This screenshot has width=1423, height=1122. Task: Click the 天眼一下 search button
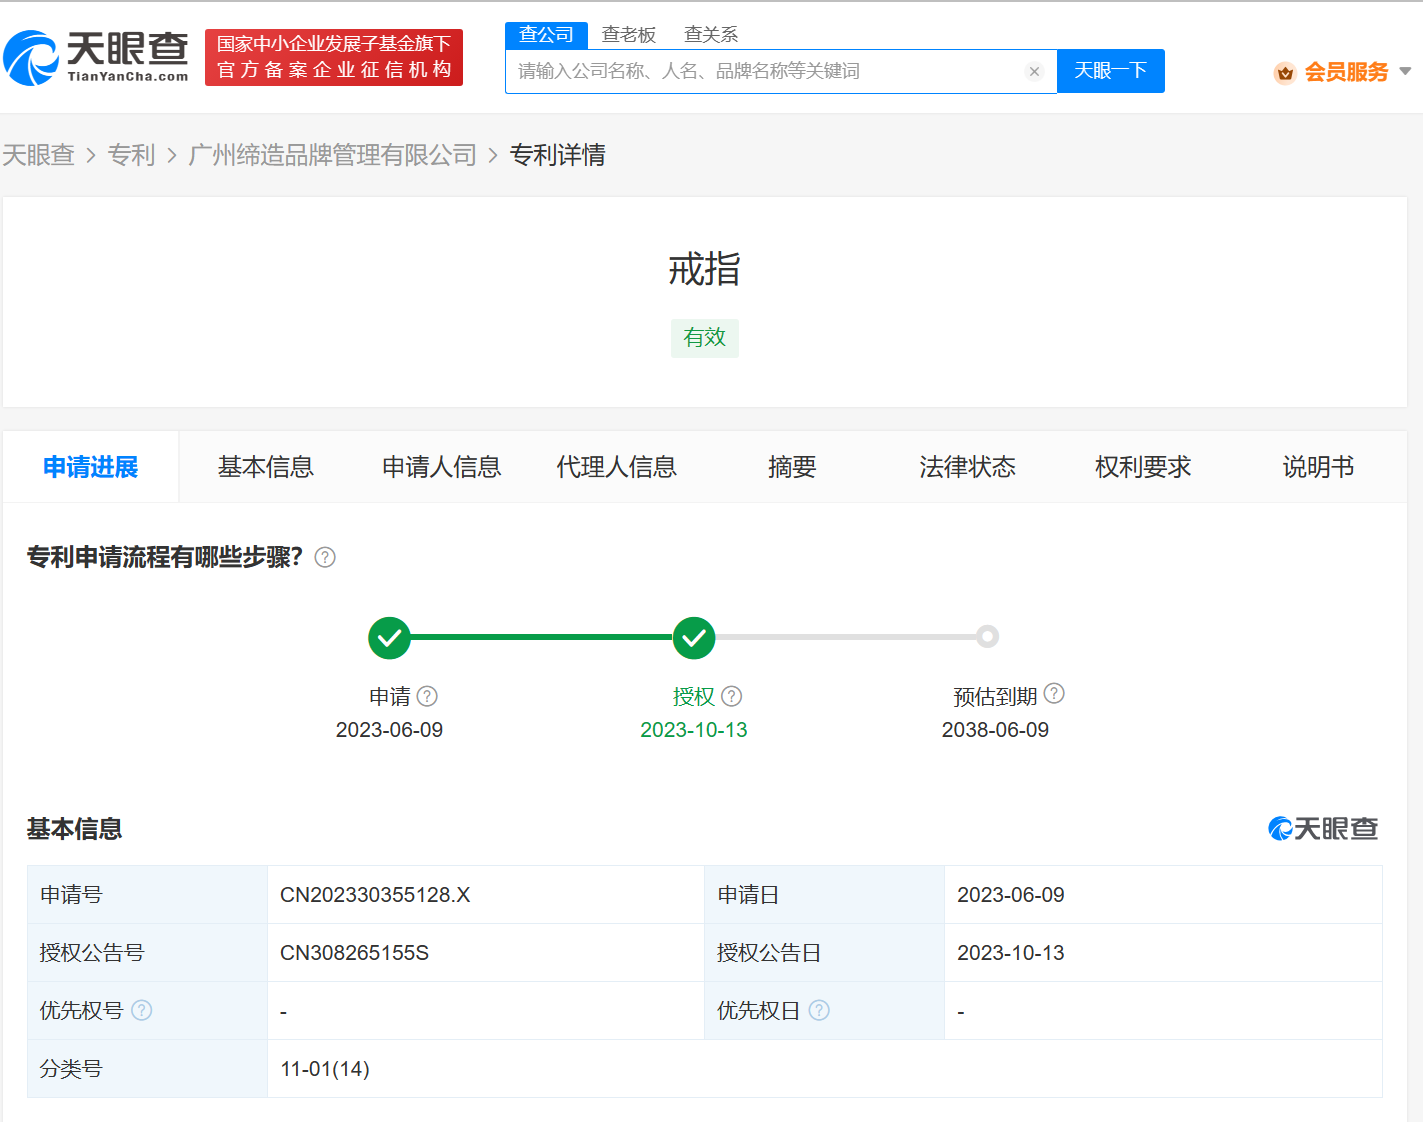pyautogui.click(x=1111, y=71)
